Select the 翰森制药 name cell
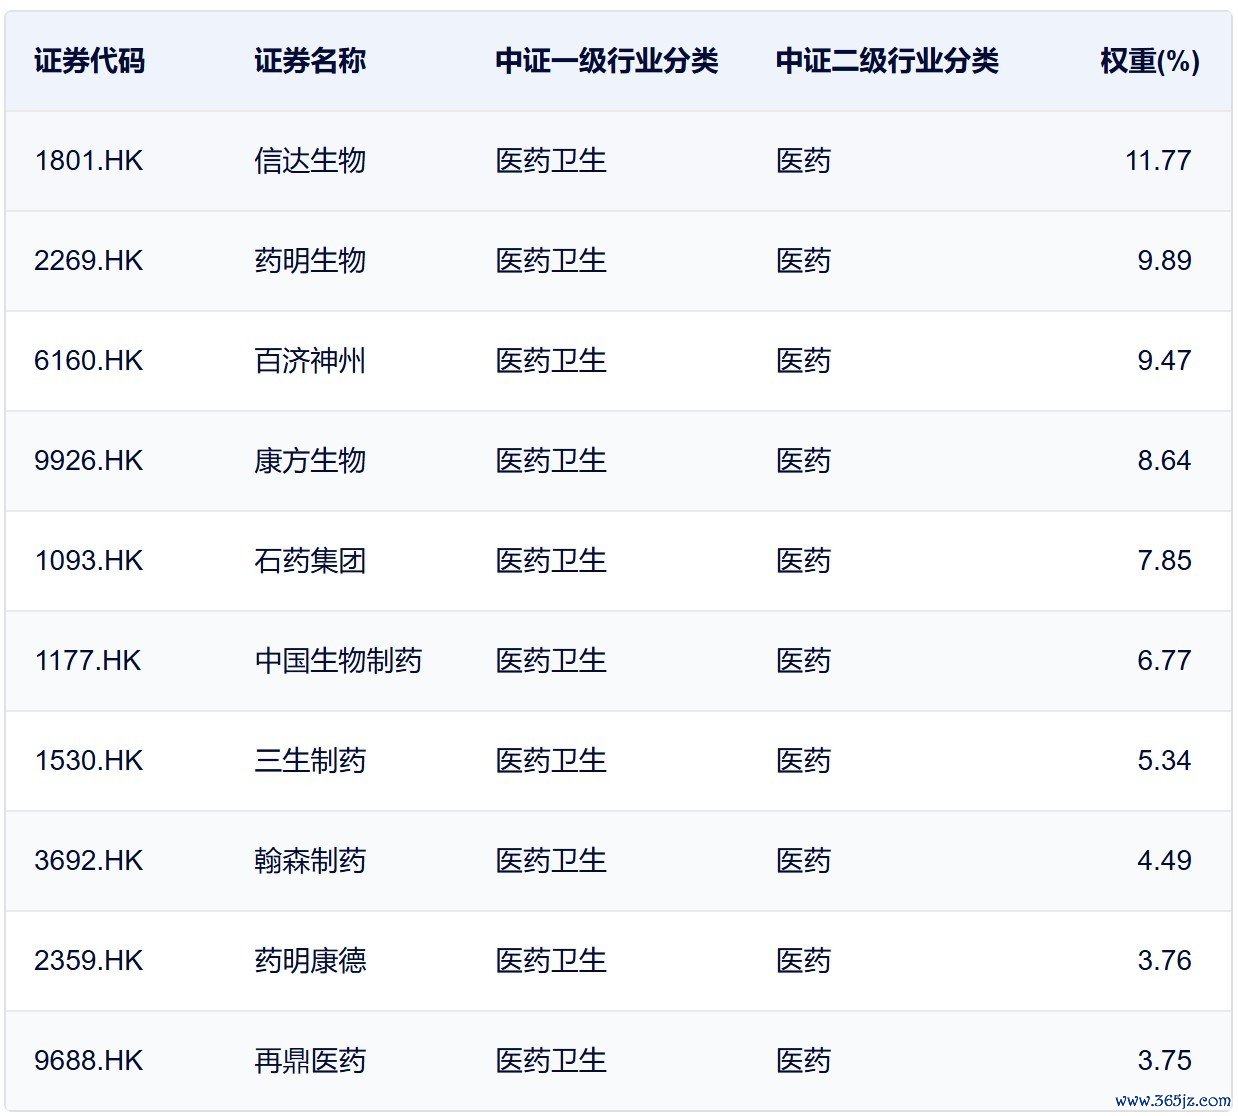The image size is (1238, 1116). coord(310,861)
